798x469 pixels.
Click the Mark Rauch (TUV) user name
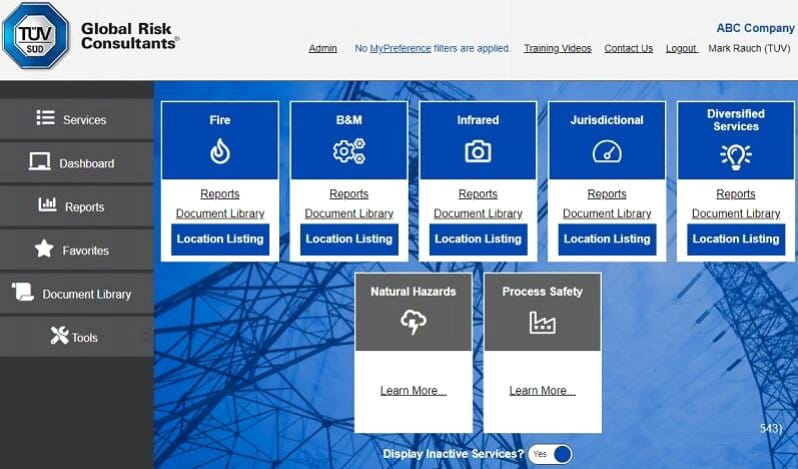[749, 48]
